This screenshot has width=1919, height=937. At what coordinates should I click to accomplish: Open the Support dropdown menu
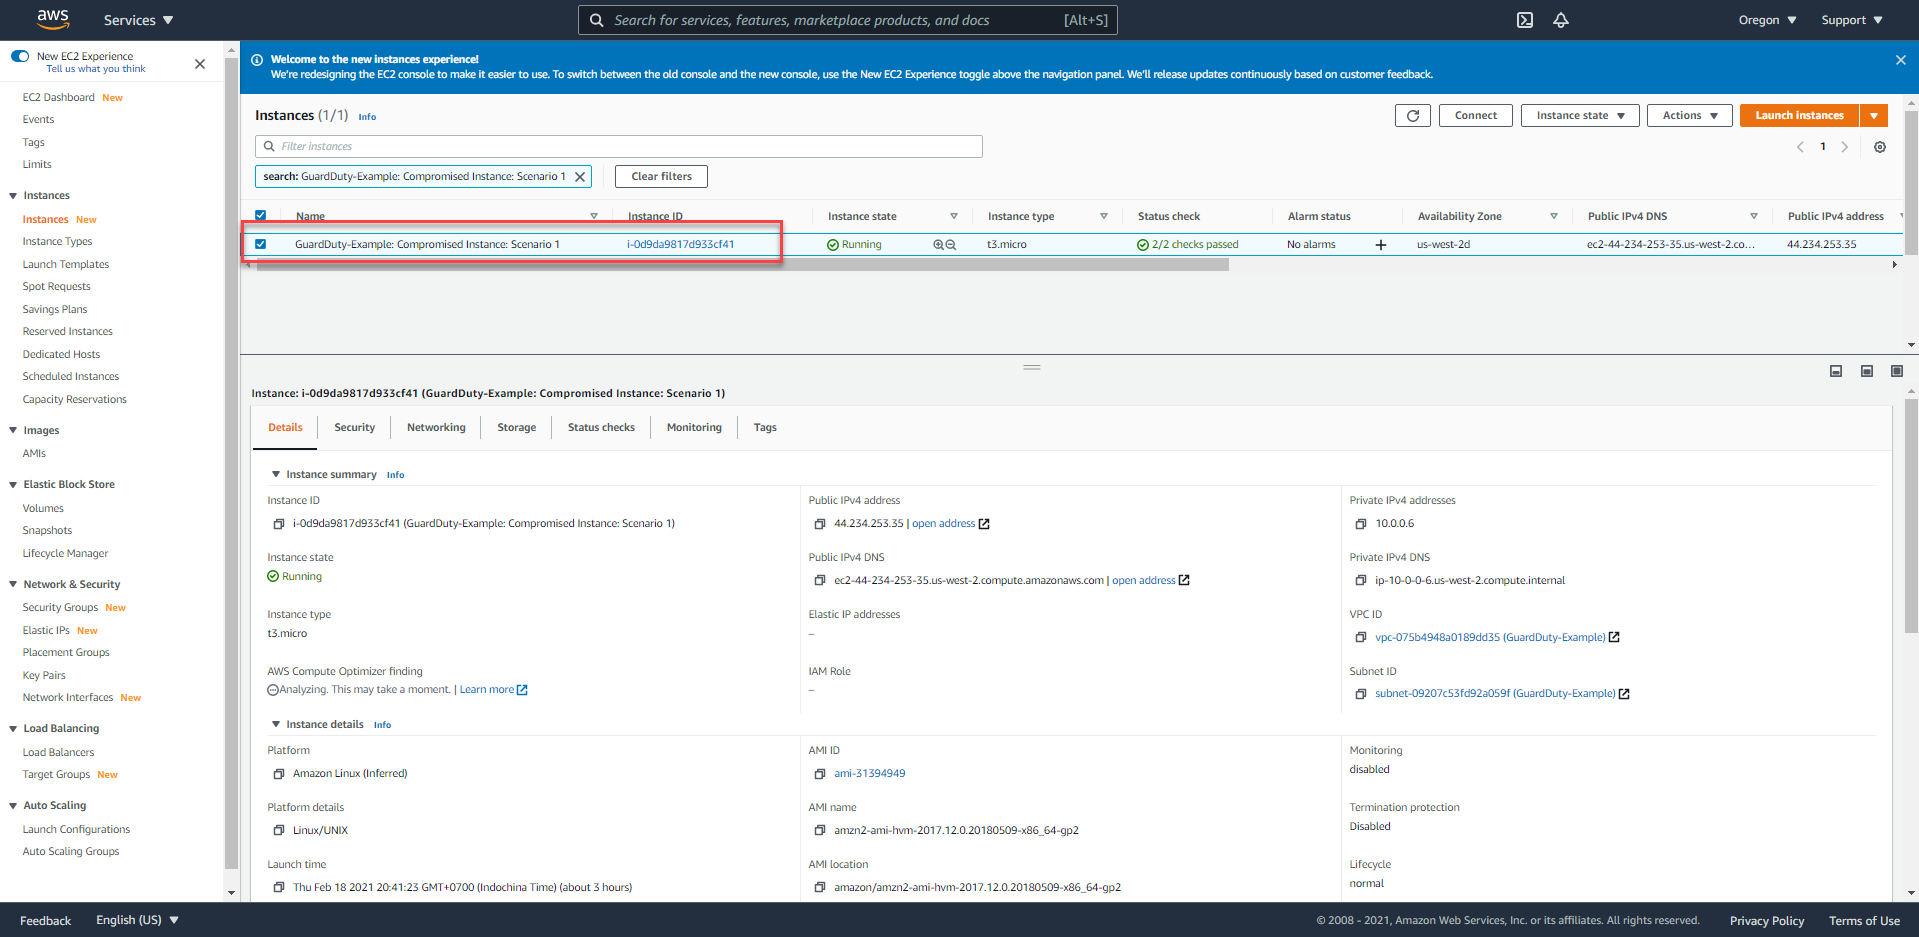click(1852, 20)
